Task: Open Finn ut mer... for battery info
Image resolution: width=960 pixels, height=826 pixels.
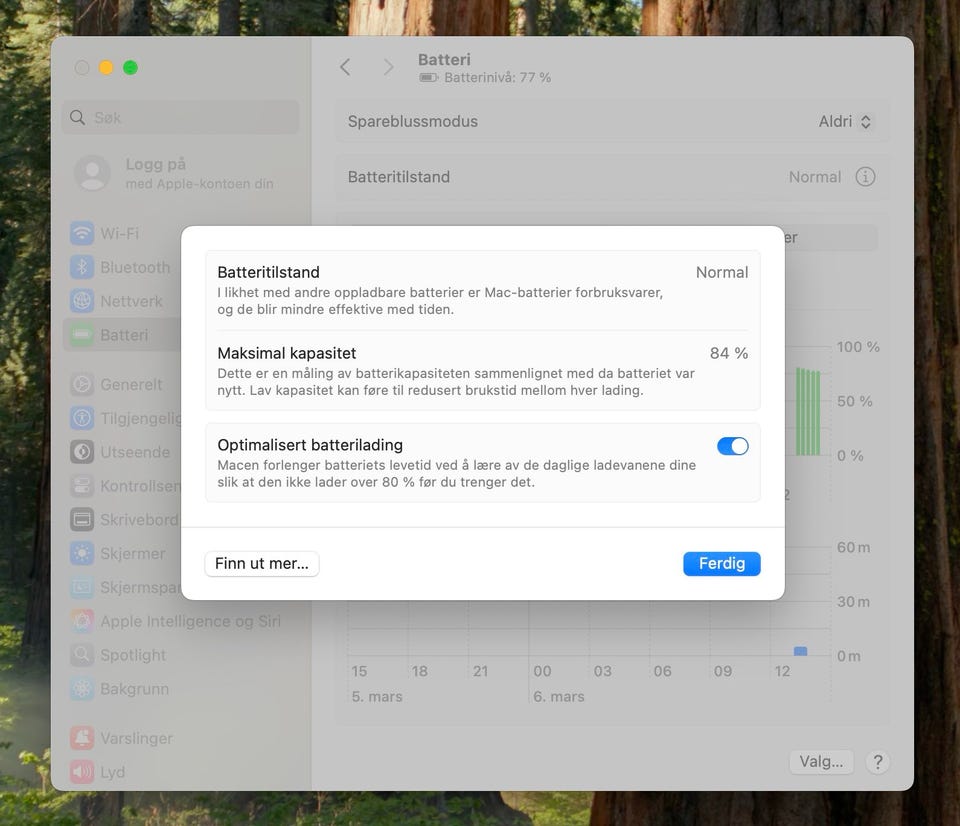Action: point(261,563)
